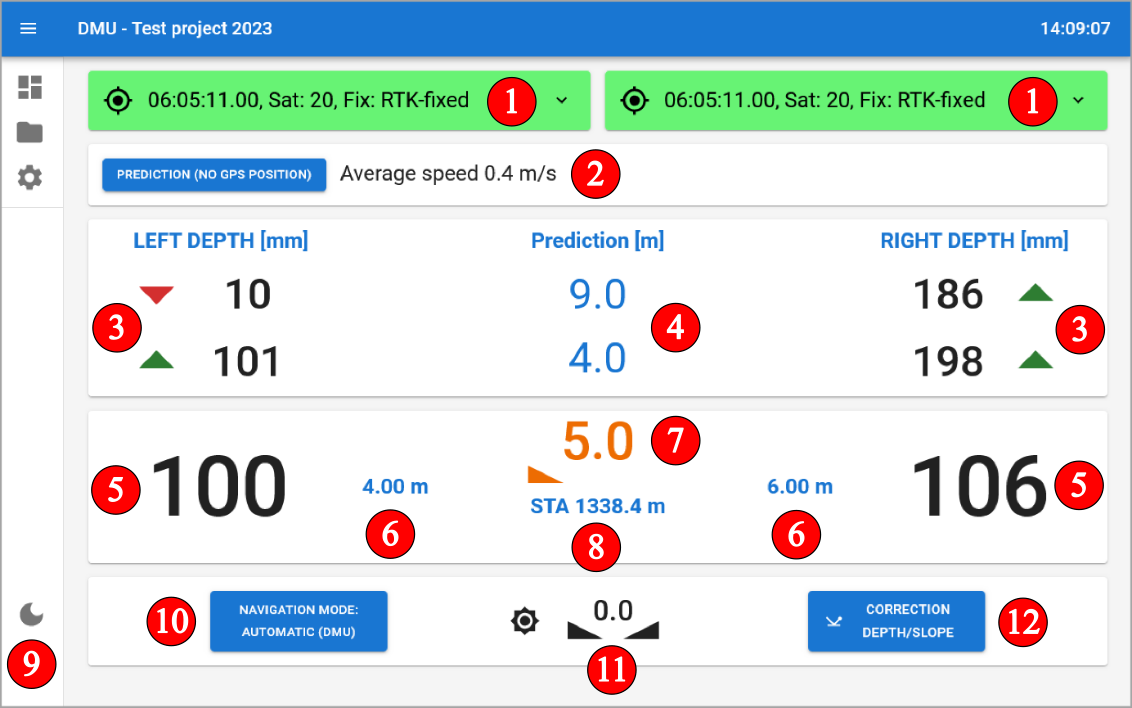Expand the left GPS status panel chevron
Screen dimensions: 1132x708
click(561, 100)
